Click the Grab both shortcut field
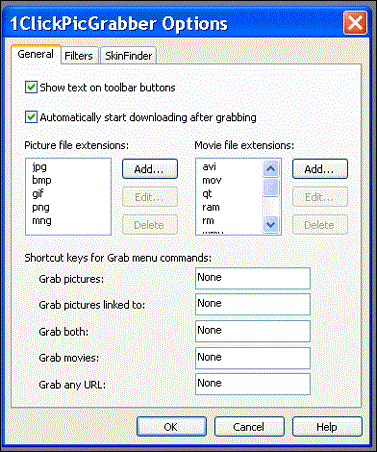The image size is (377, 452). (x=253, y=331)
